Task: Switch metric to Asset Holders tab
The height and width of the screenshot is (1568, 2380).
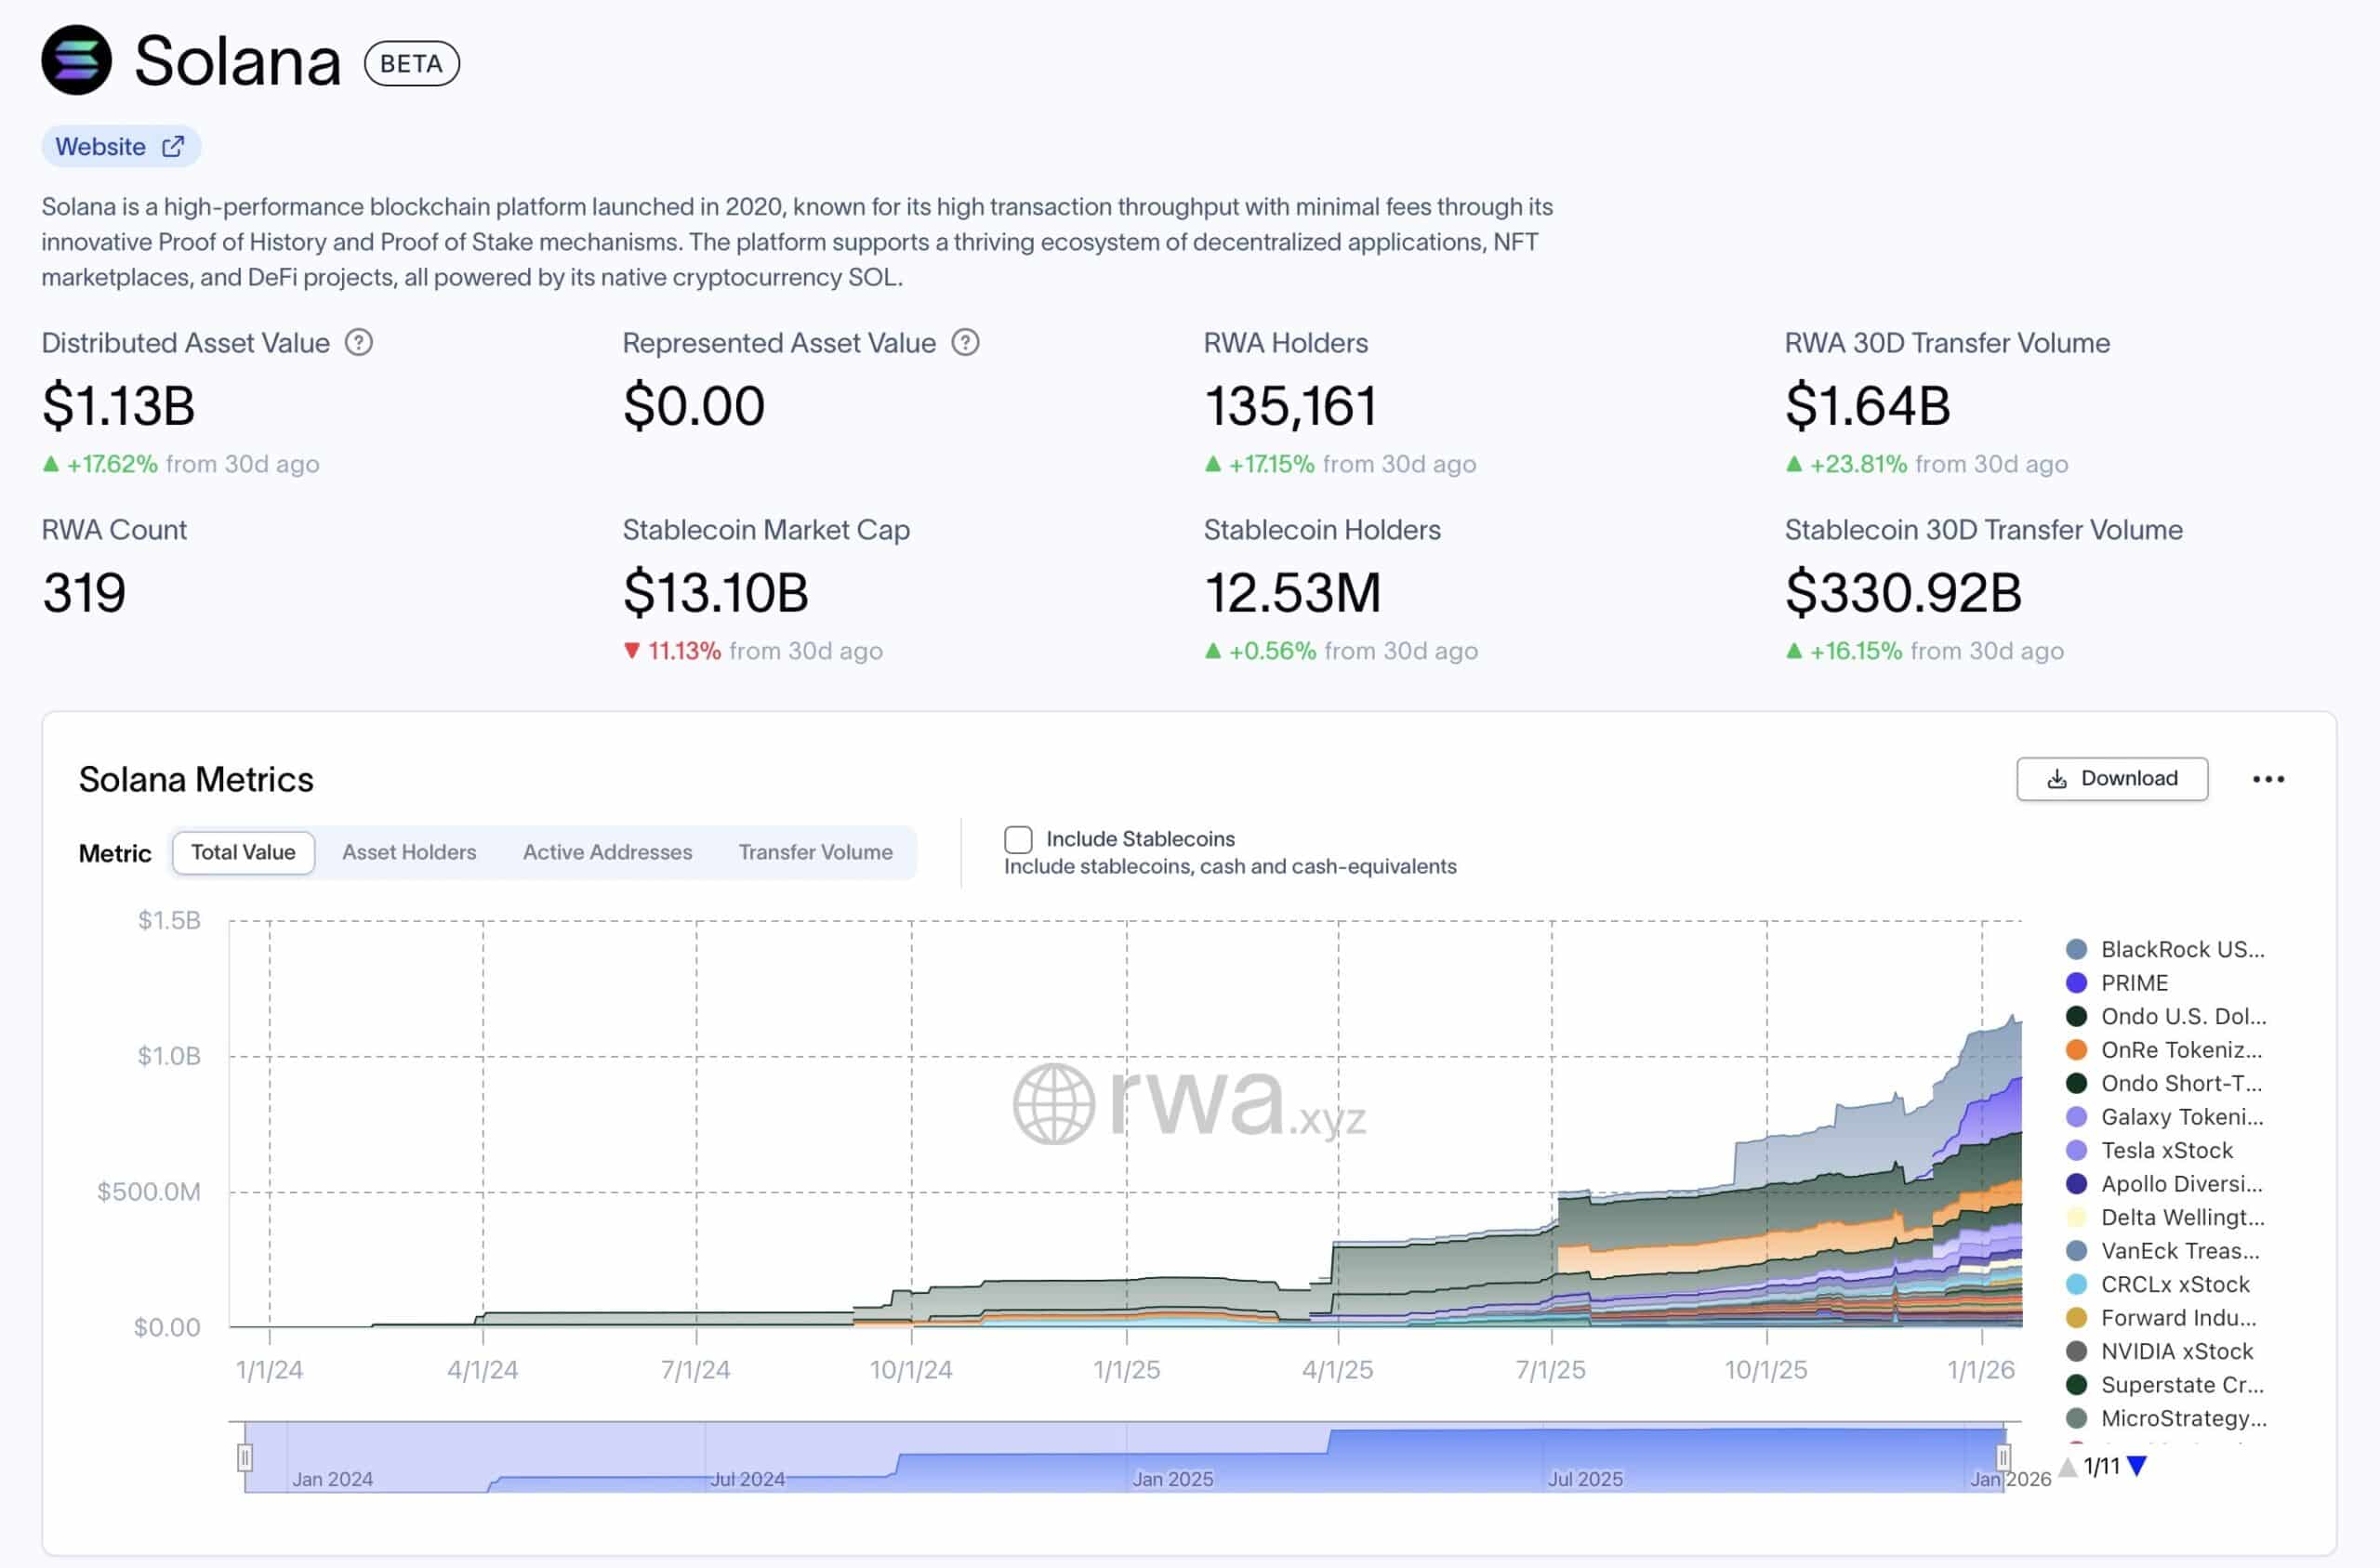Action: pos(409,852)
